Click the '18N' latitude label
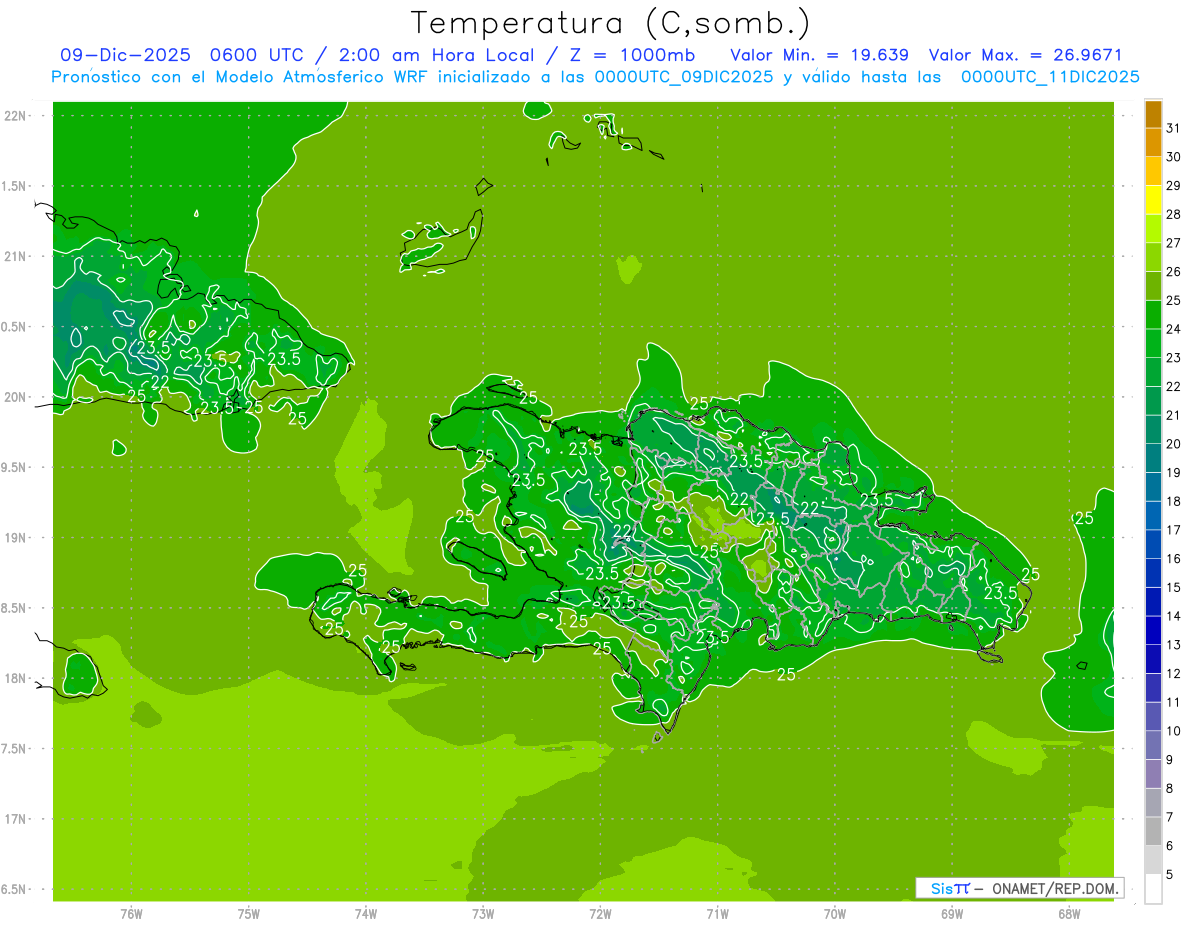This screenshot has height=927, width=1200. point(15,678)
